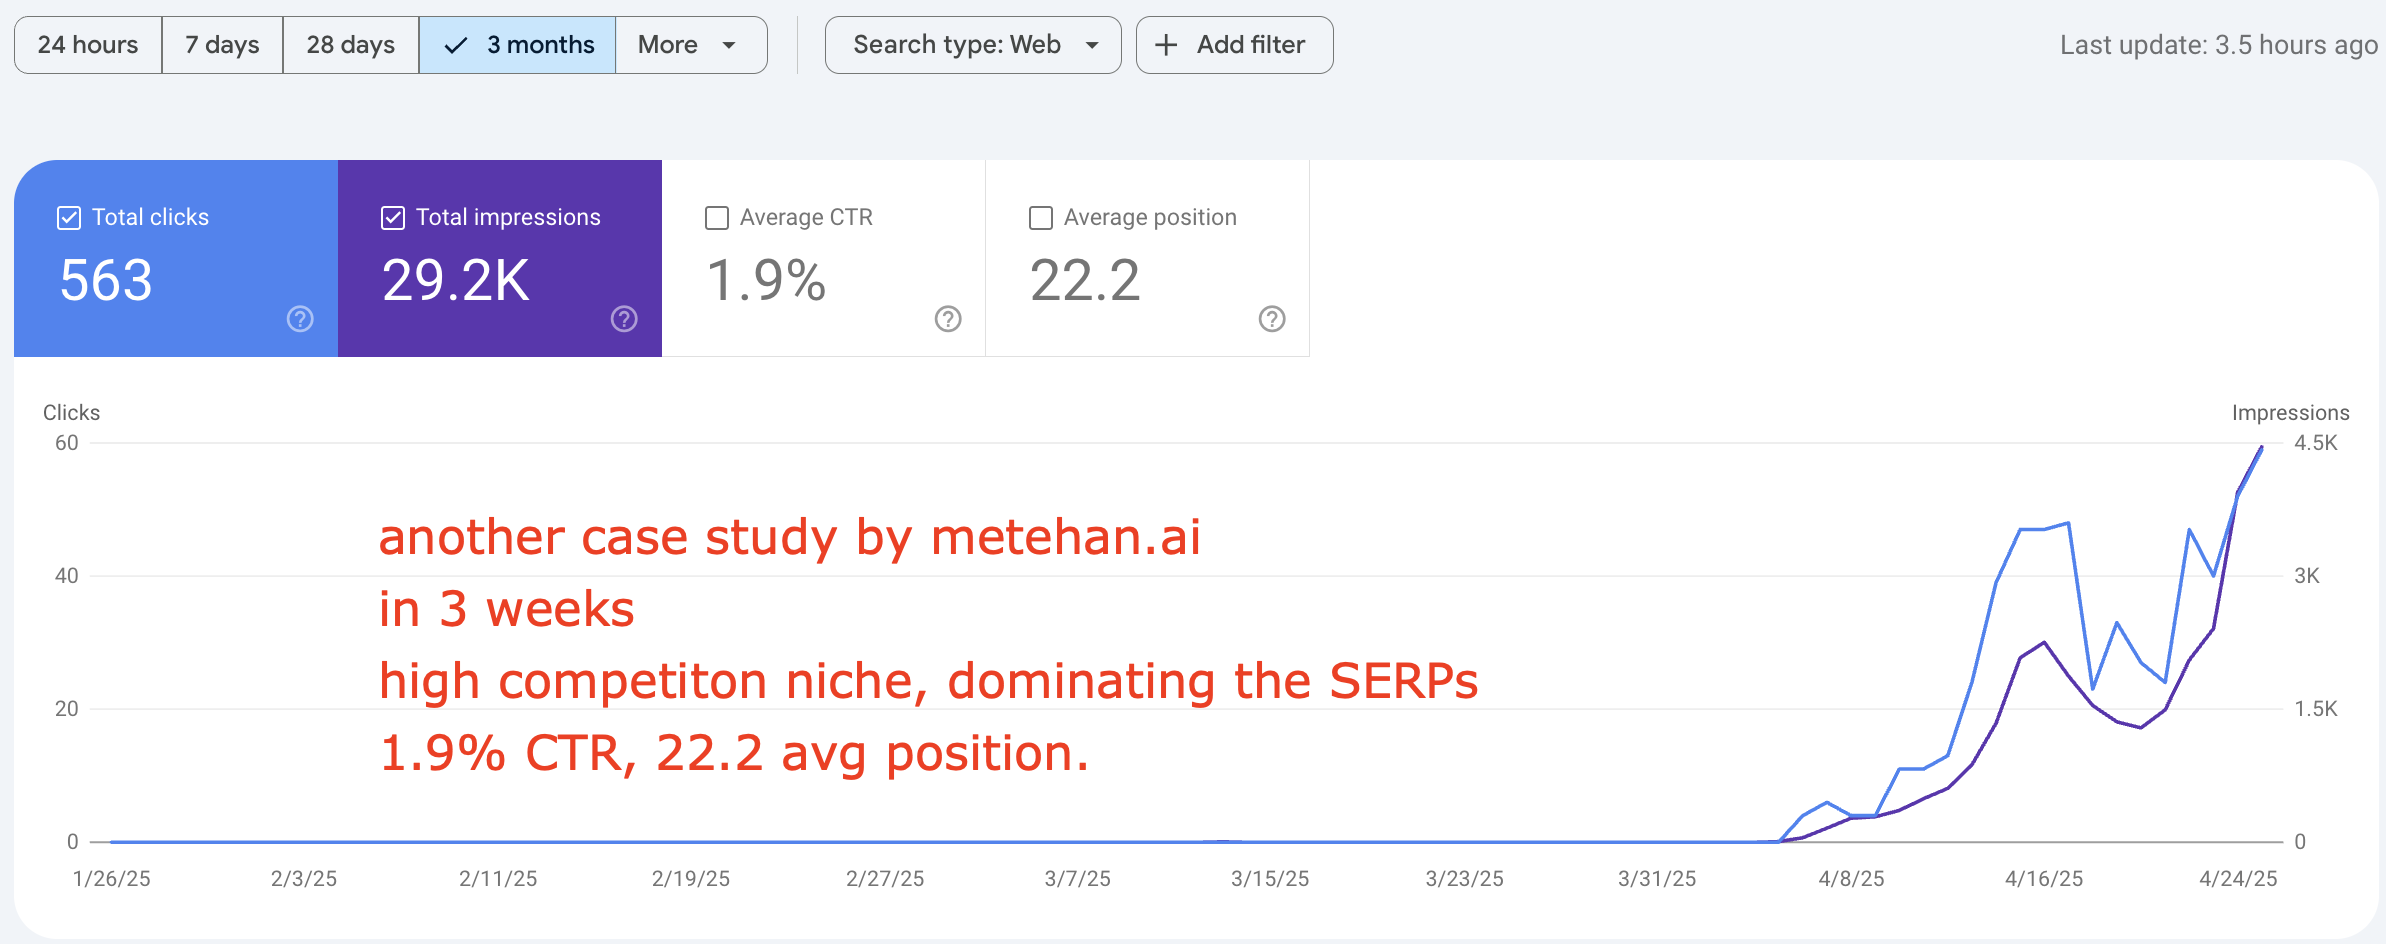Enable the Average position checkbox
This screenshot has height=944, width=2386.
point(1041,218)
